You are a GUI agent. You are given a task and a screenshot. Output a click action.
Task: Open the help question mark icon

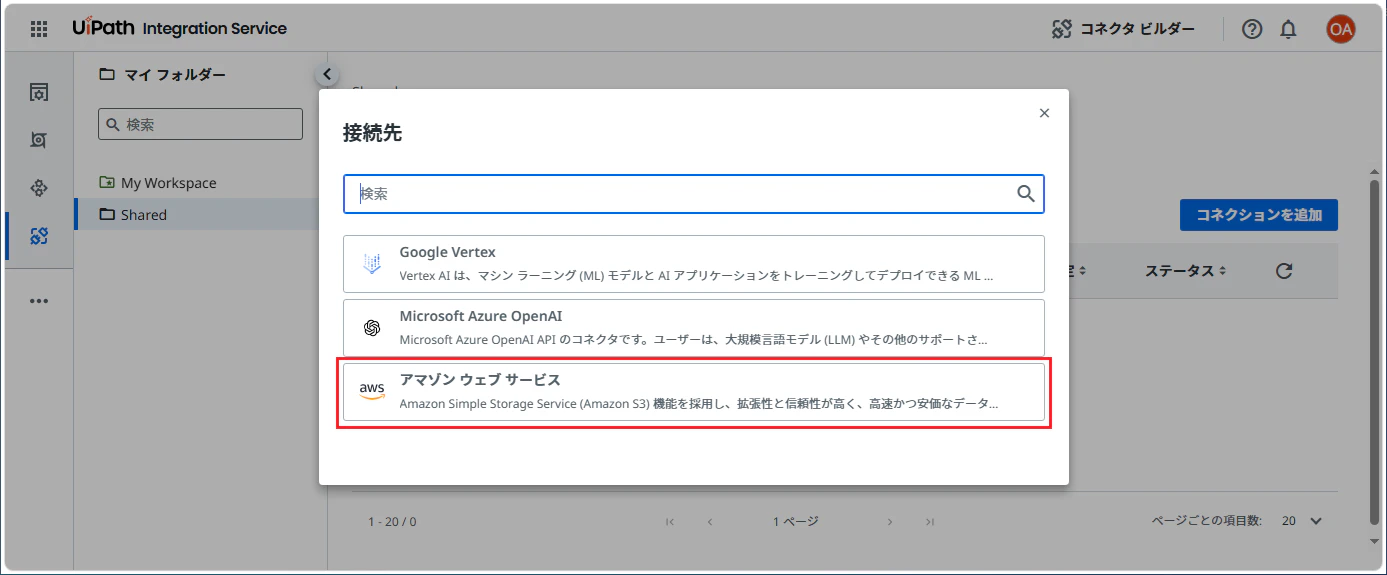click(x=1252, y=29)
